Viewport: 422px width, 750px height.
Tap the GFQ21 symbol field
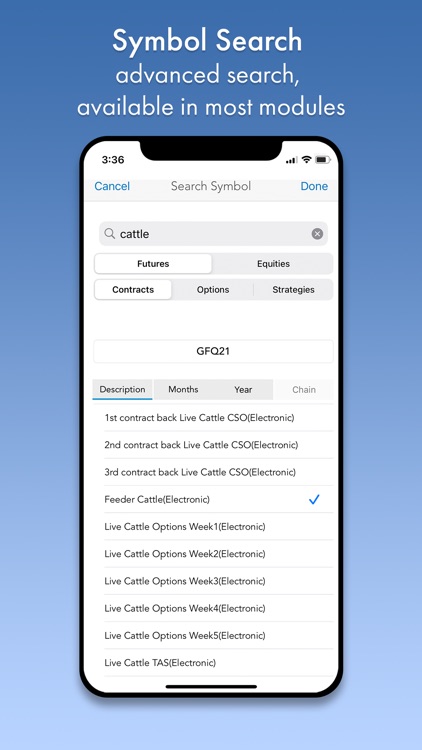pyautogui.click(x=213, y=351)
